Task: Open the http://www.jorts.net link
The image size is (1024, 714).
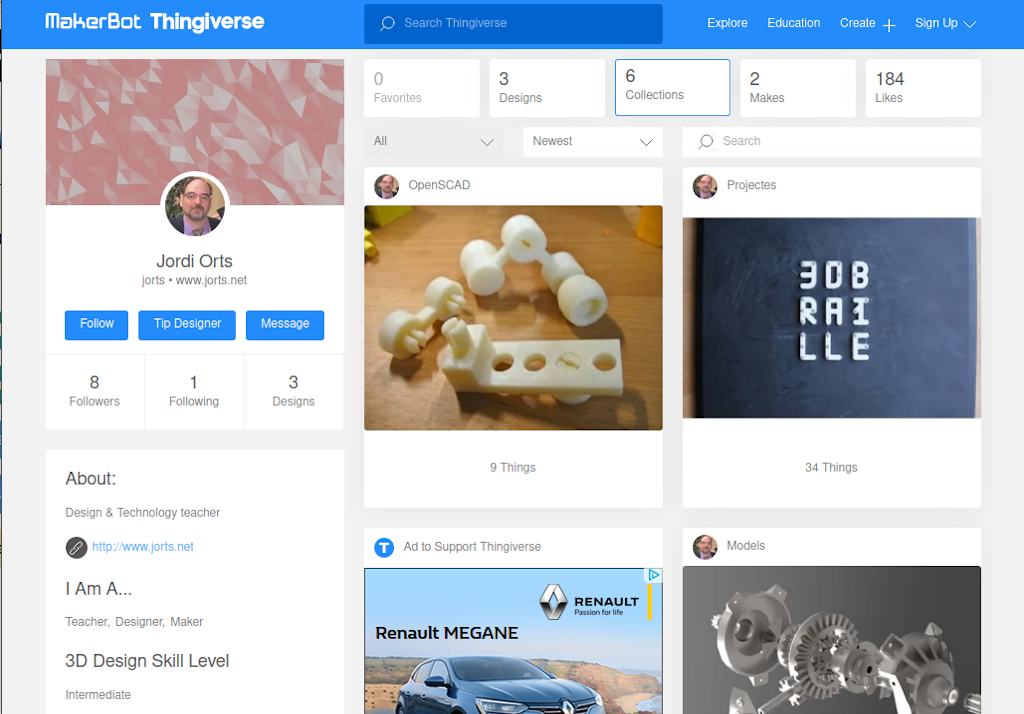Action: tap(142, 547)
